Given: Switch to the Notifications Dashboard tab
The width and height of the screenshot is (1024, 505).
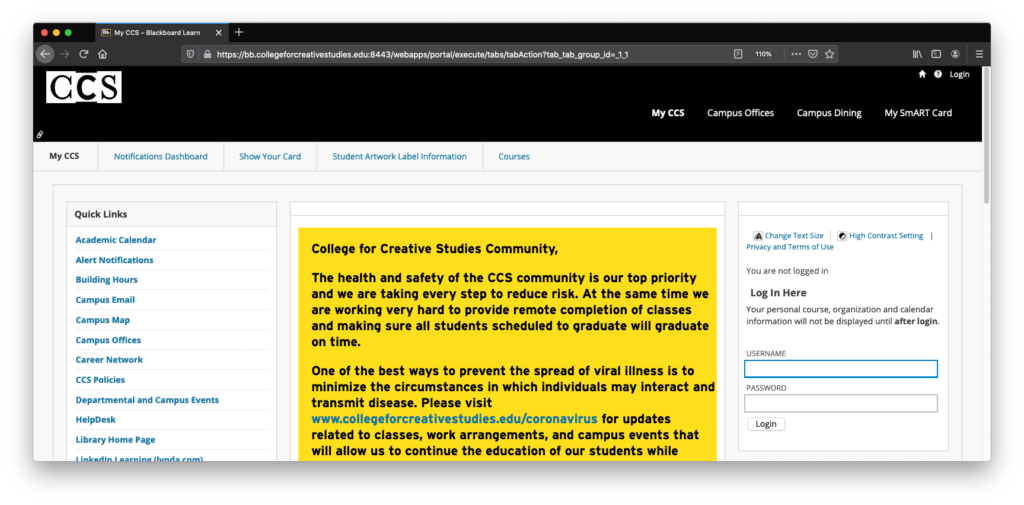Looking at the screenshot, I should [x=160, y=156].
